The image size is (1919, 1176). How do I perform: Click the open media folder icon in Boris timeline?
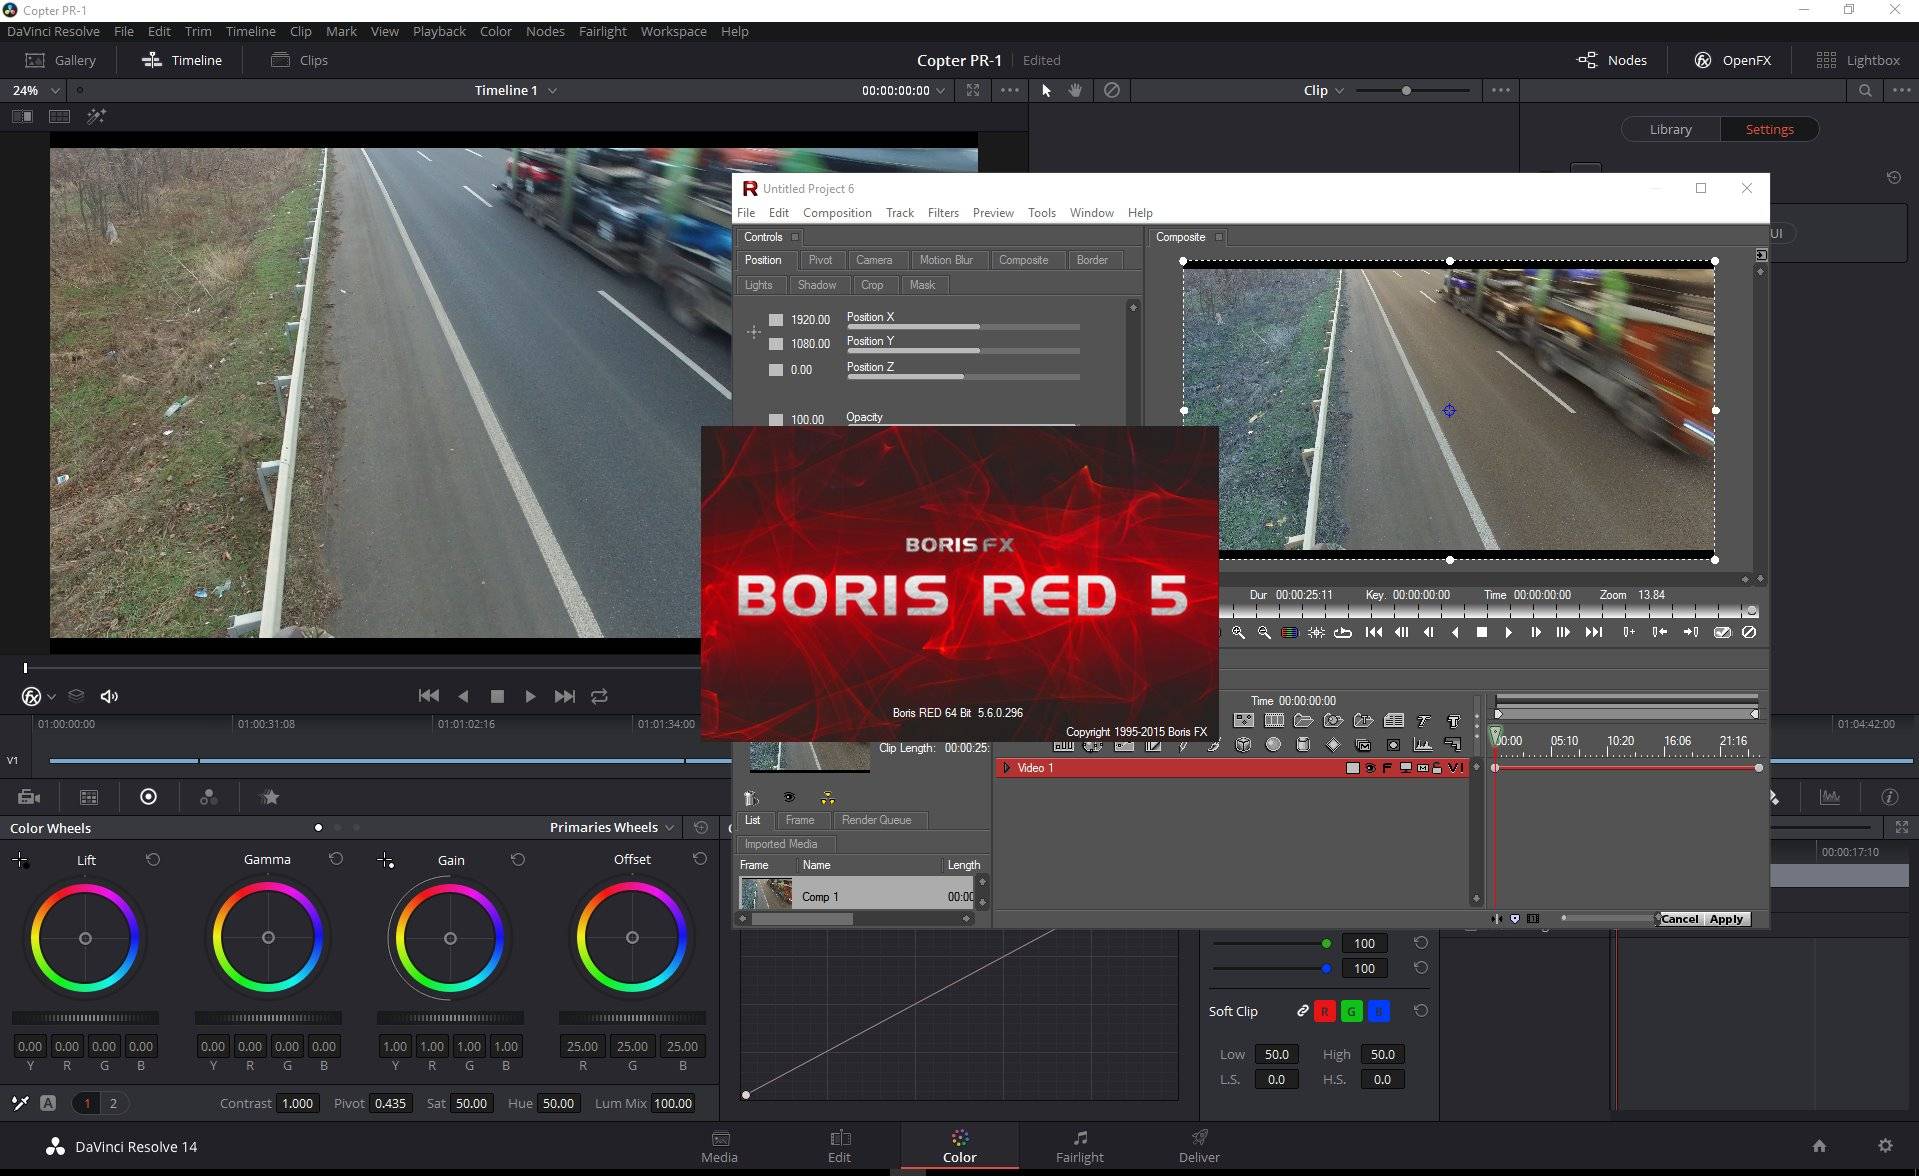click(1303, 720)
